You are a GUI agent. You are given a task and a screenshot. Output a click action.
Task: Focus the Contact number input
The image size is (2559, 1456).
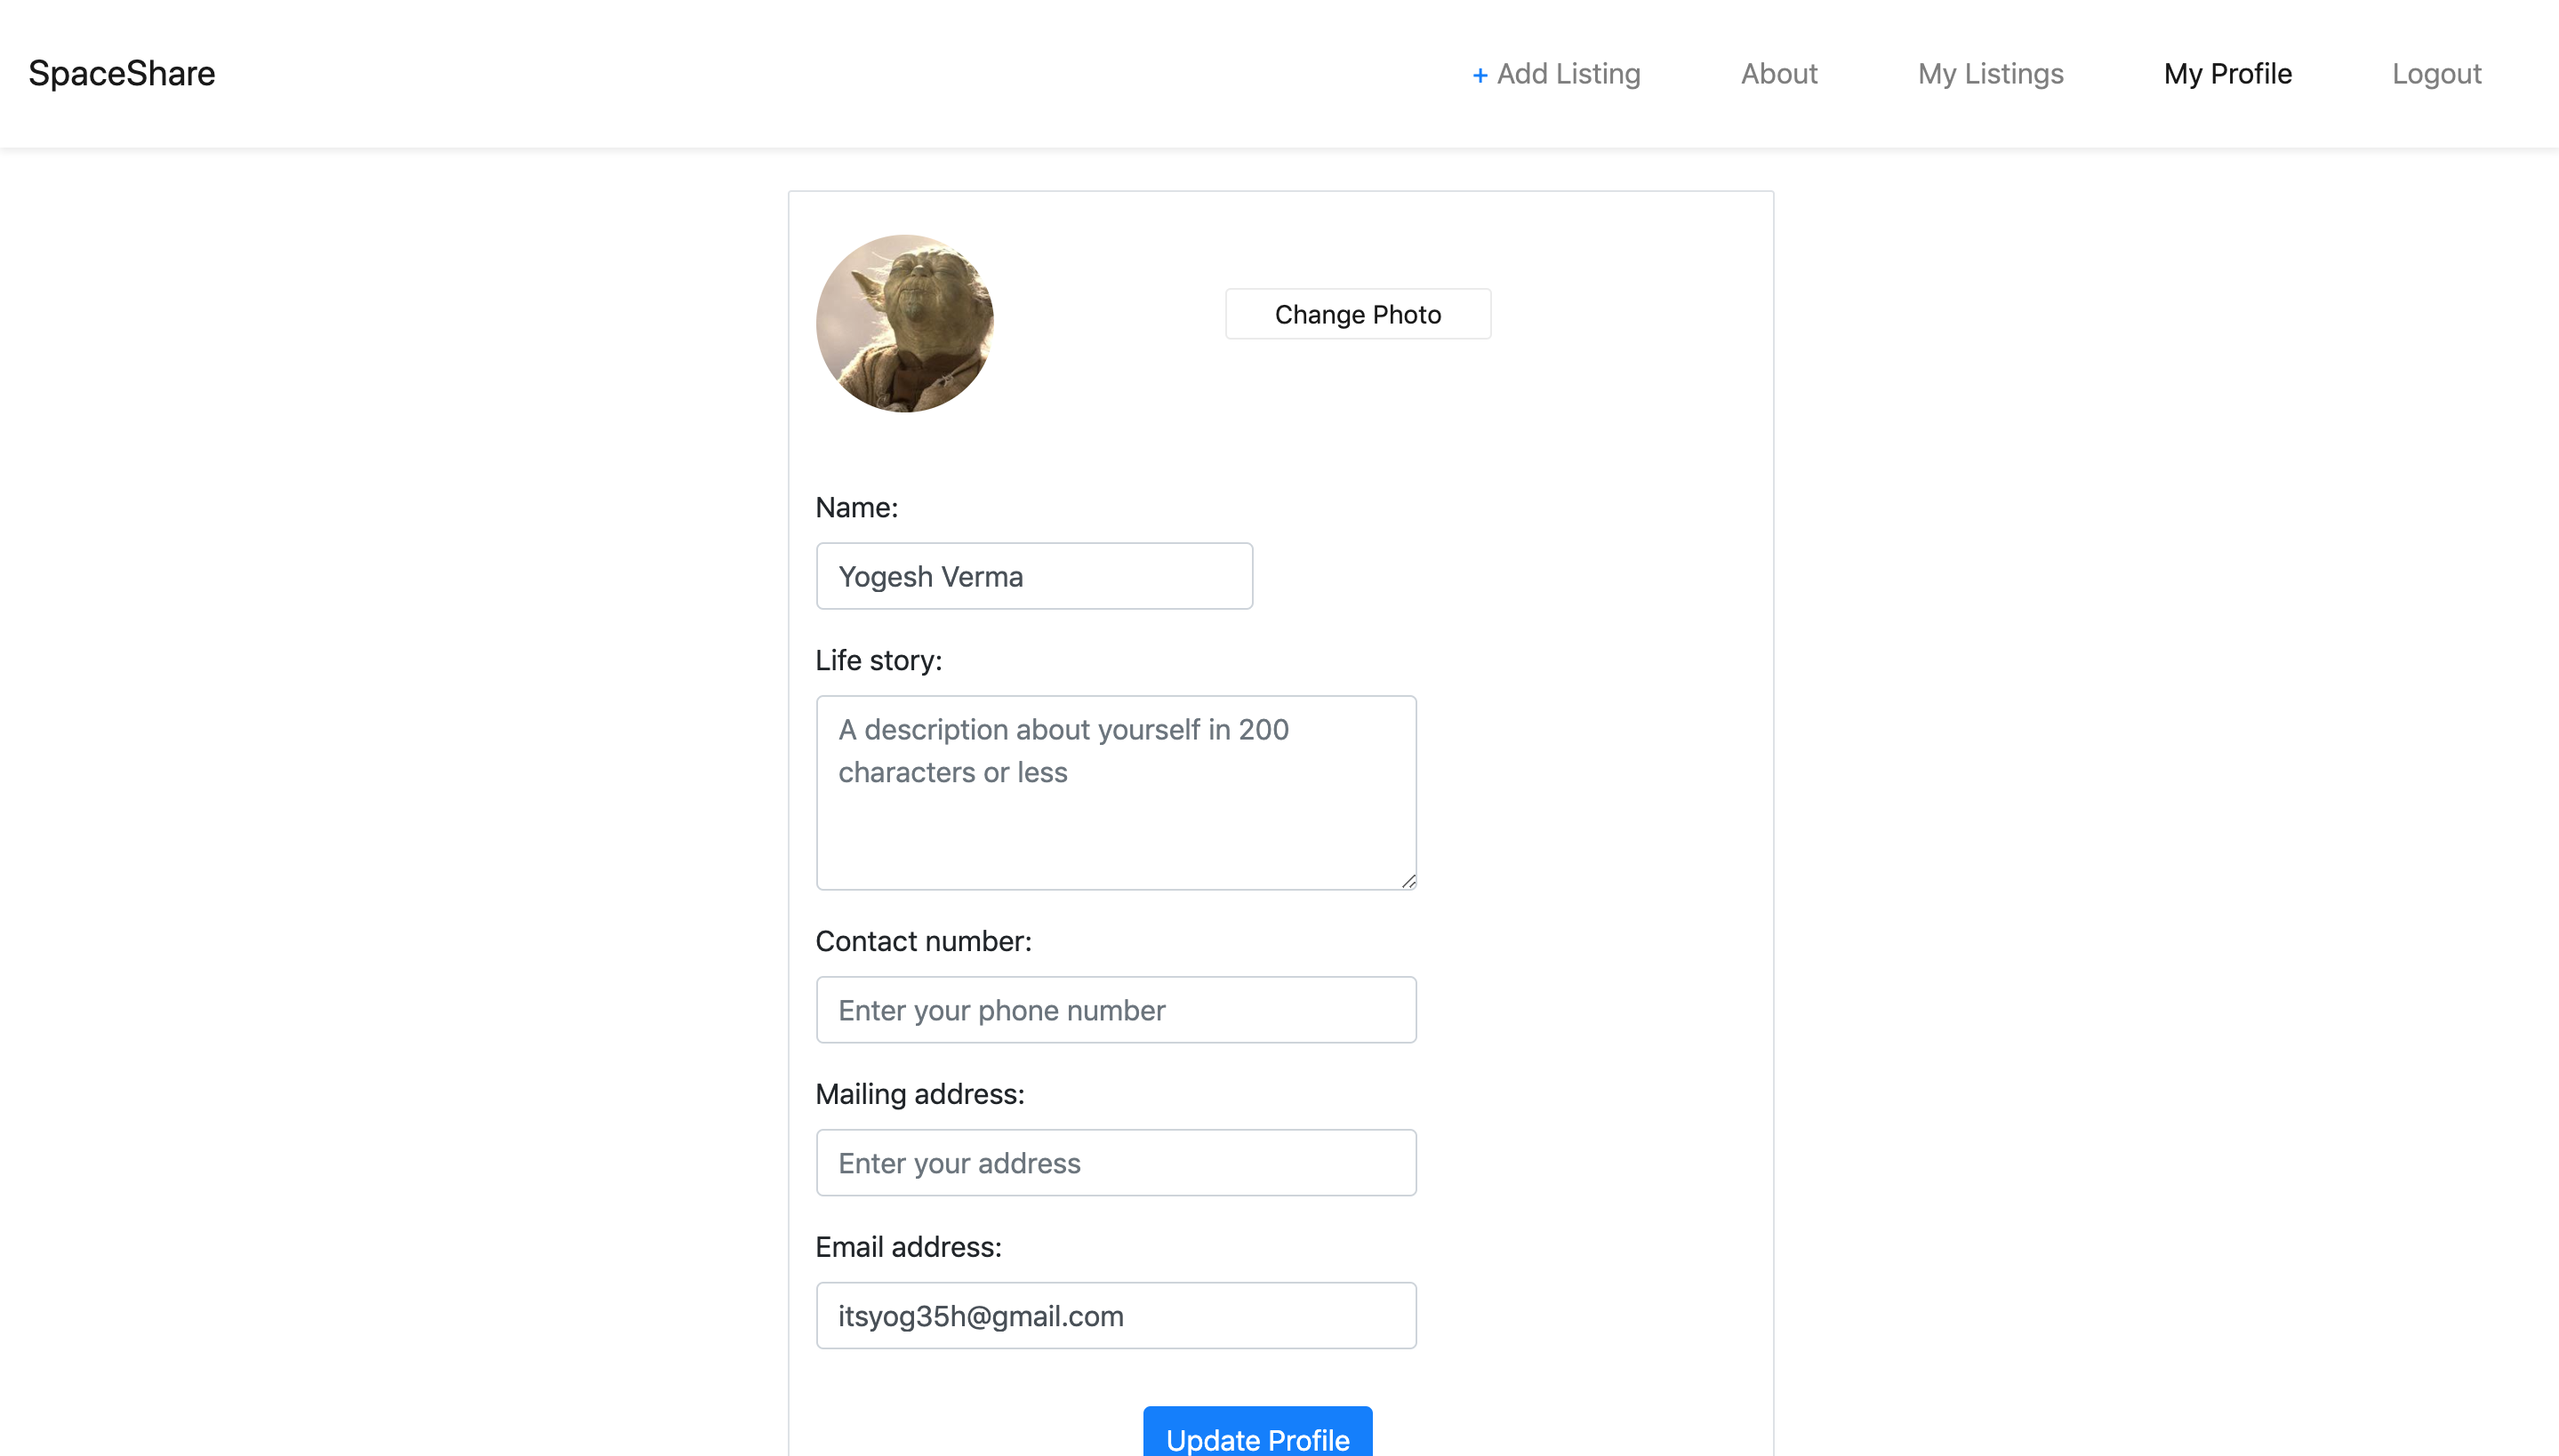[1116, 1010]
